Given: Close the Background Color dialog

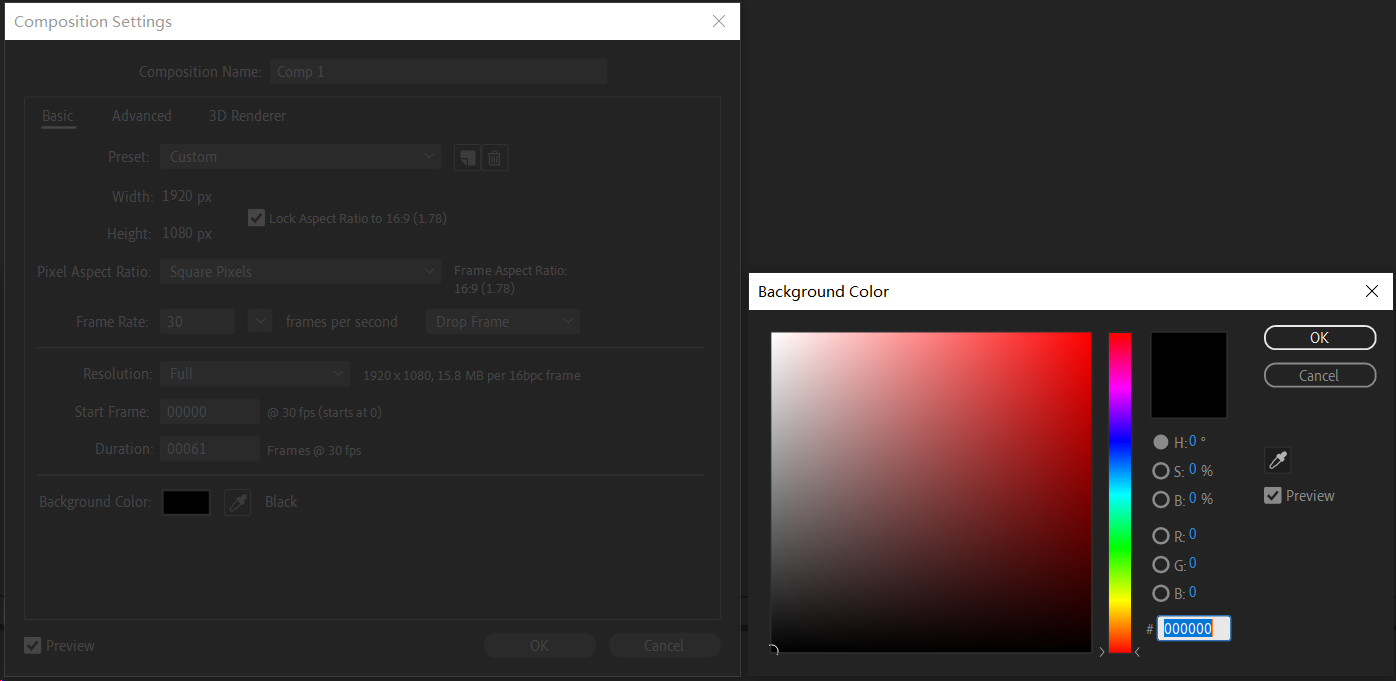Looking at the screenshot, I should coord(1371,291).
